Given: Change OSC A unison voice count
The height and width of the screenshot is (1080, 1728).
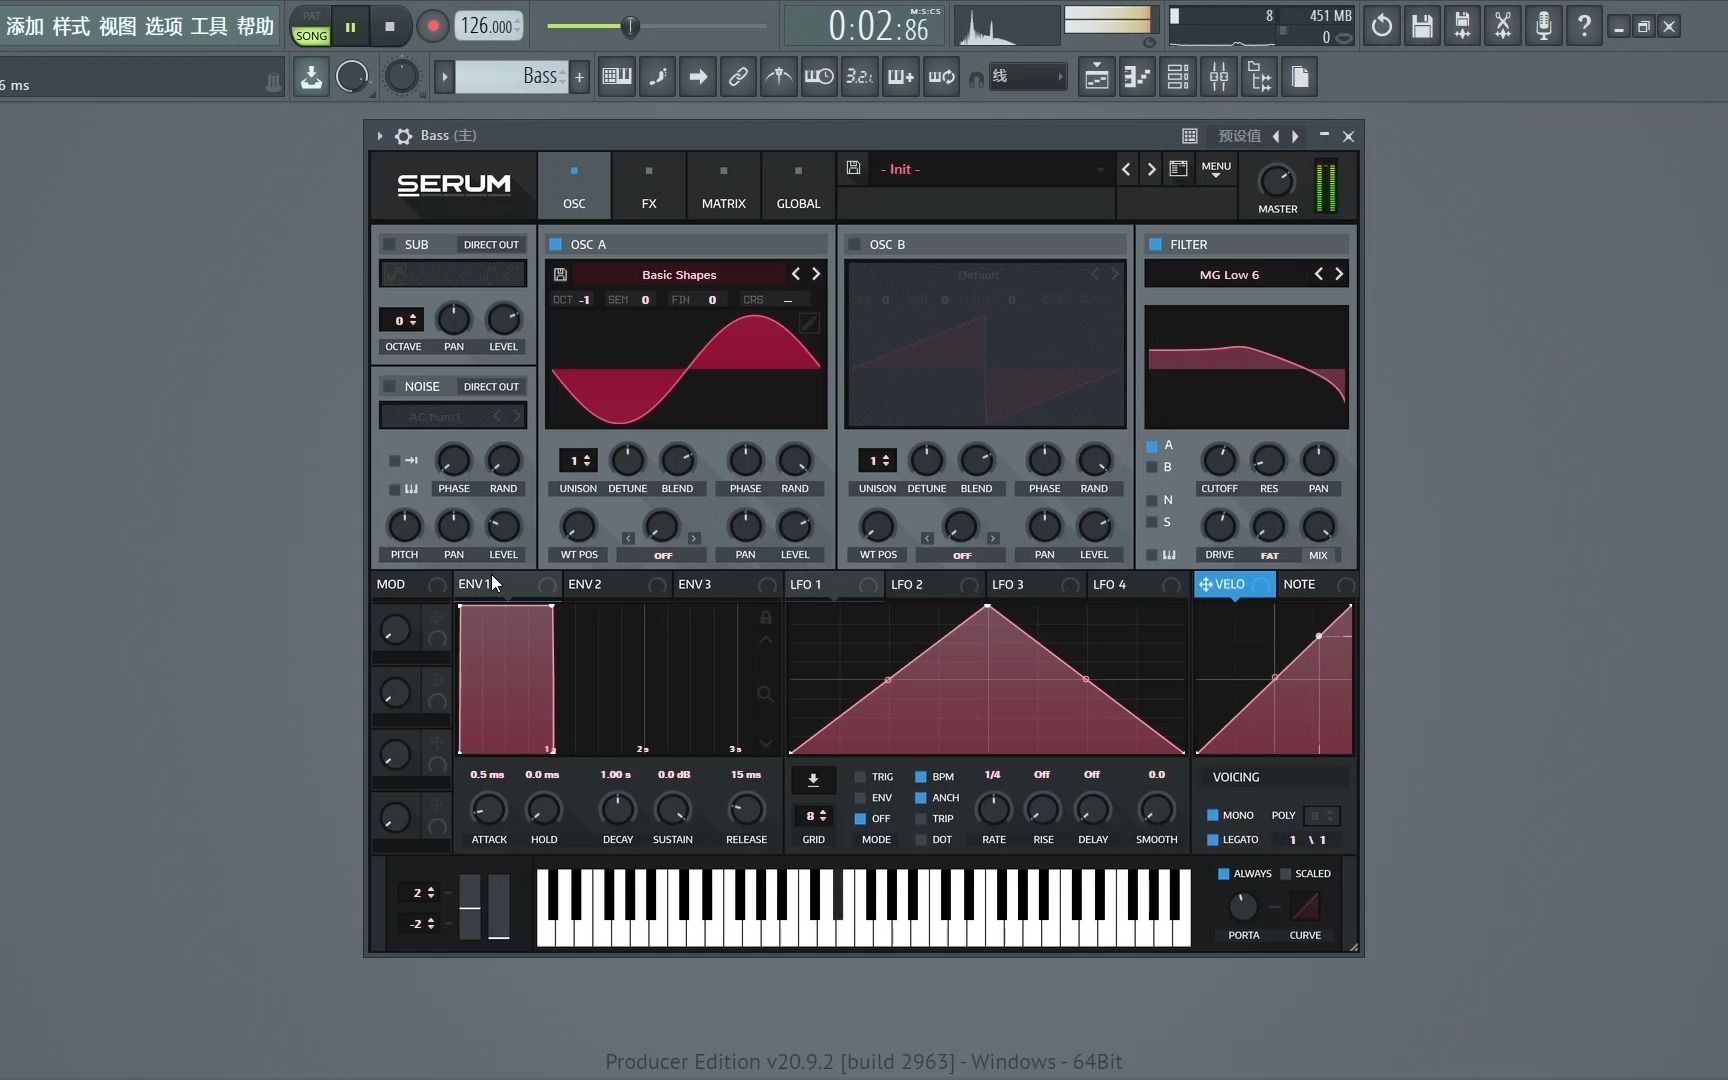Looking at the screenshot, I should click(x=578, y=461).
